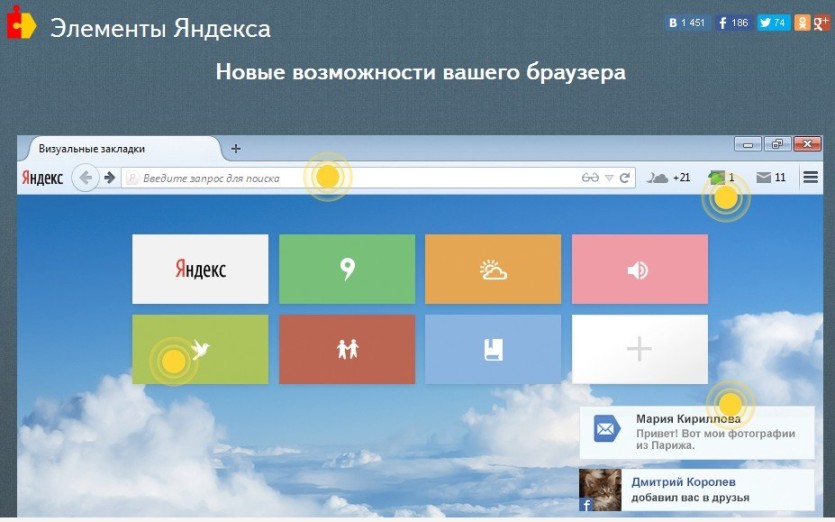Open a new tab with plus button

point(236,149)
